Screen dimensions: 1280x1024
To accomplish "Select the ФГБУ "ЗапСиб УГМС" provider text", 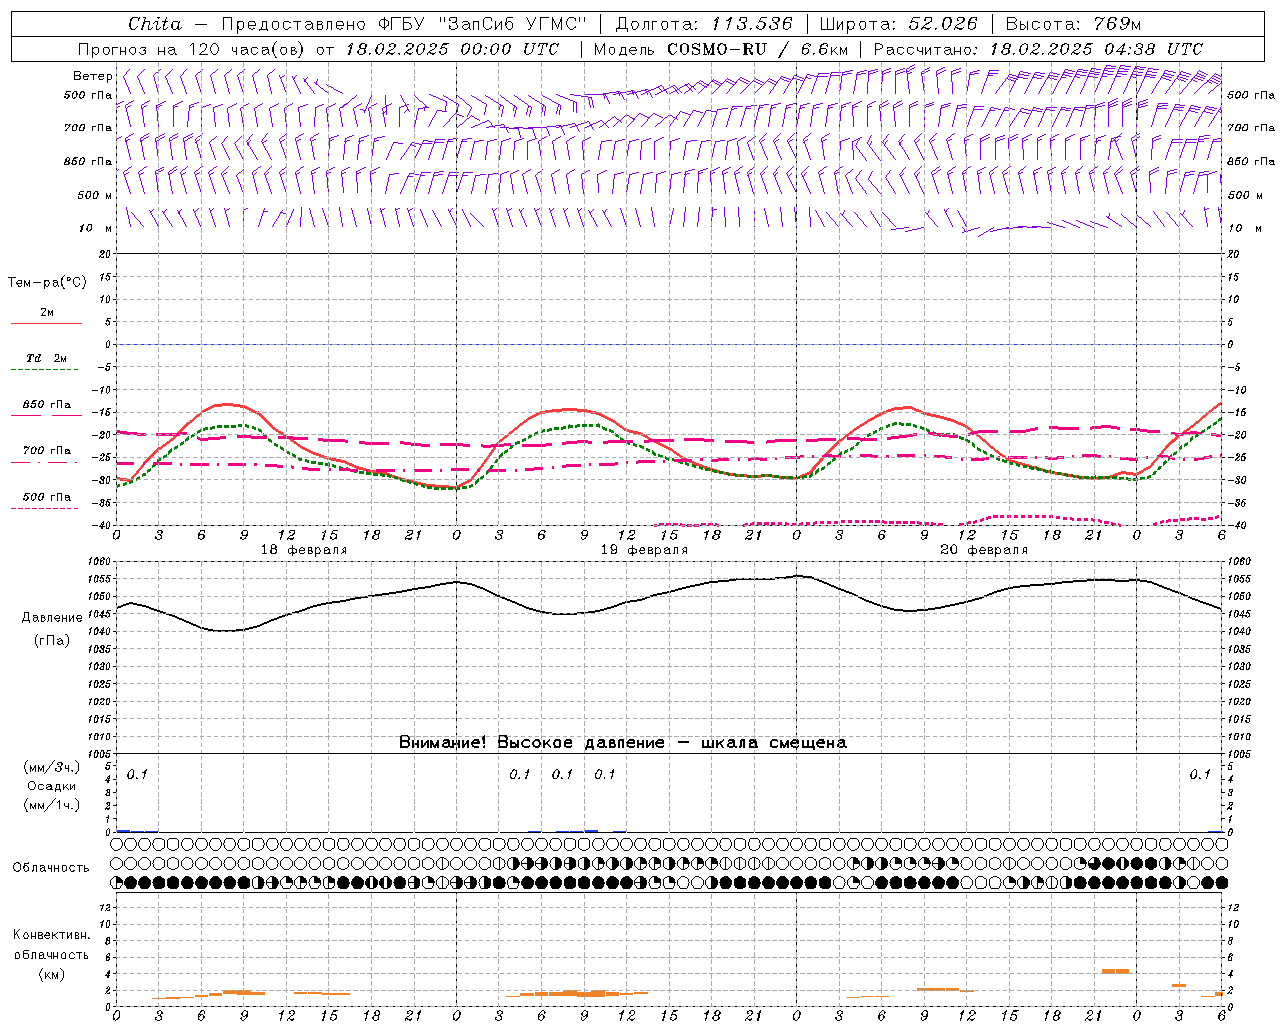I will 482,24.
